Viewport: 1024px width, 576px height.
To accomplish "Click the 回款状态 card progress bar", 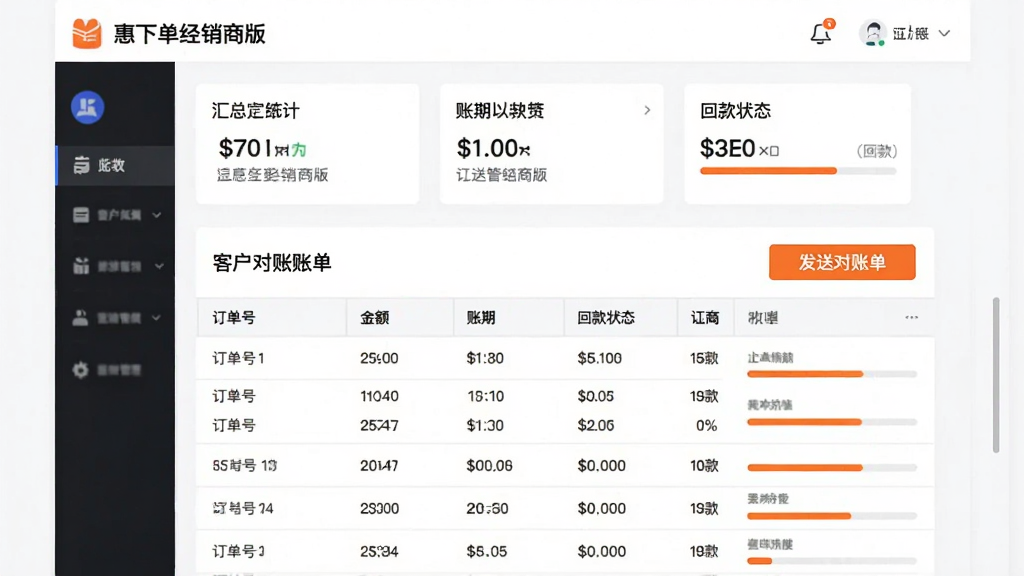I will point(798,171).
